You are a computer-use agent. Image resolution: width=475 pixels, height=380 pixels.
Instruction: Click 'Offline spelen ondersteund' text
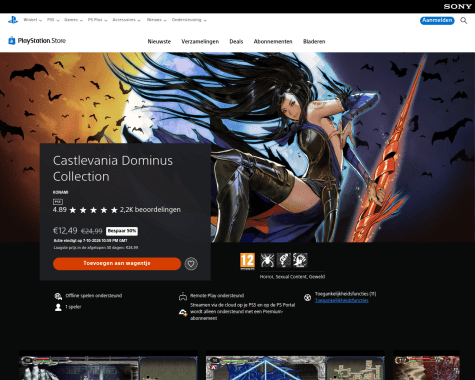[94, 296]
